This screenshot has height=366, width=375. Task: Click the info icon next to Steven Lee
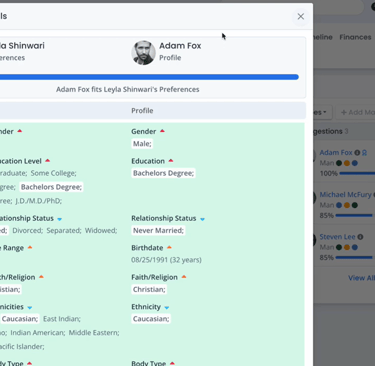(360, 237)
